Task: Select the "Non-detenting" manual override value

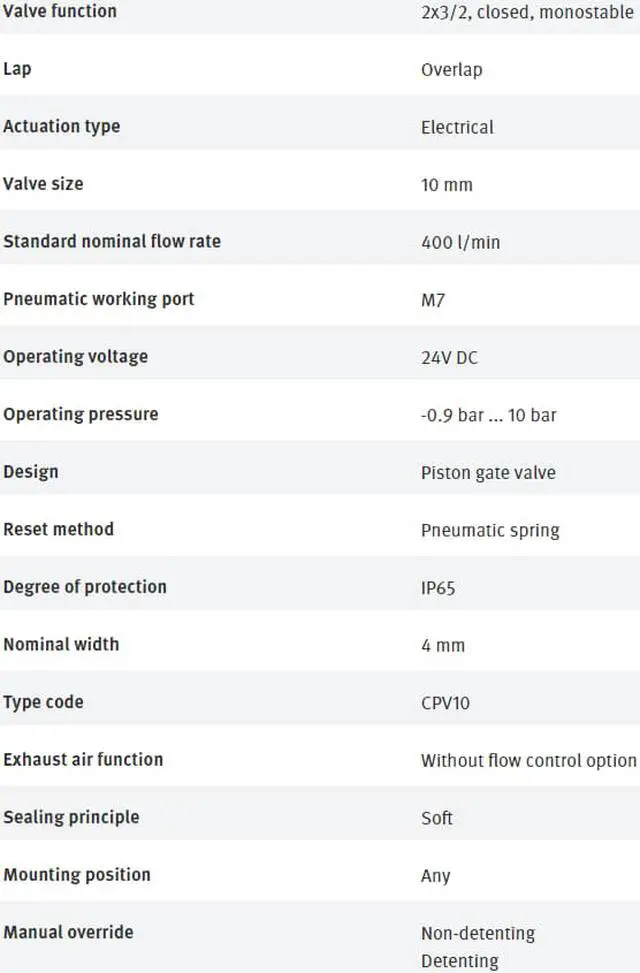Action: coord(478,933)
